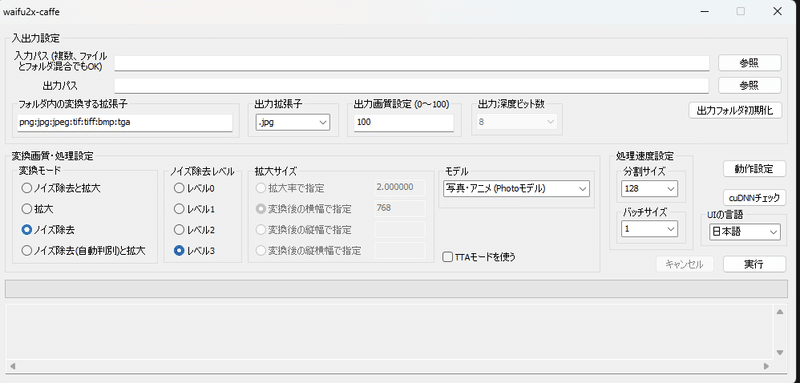Choose noise reduction レベル2
Viewport: 800px width, 383px height.
point(194,229)
